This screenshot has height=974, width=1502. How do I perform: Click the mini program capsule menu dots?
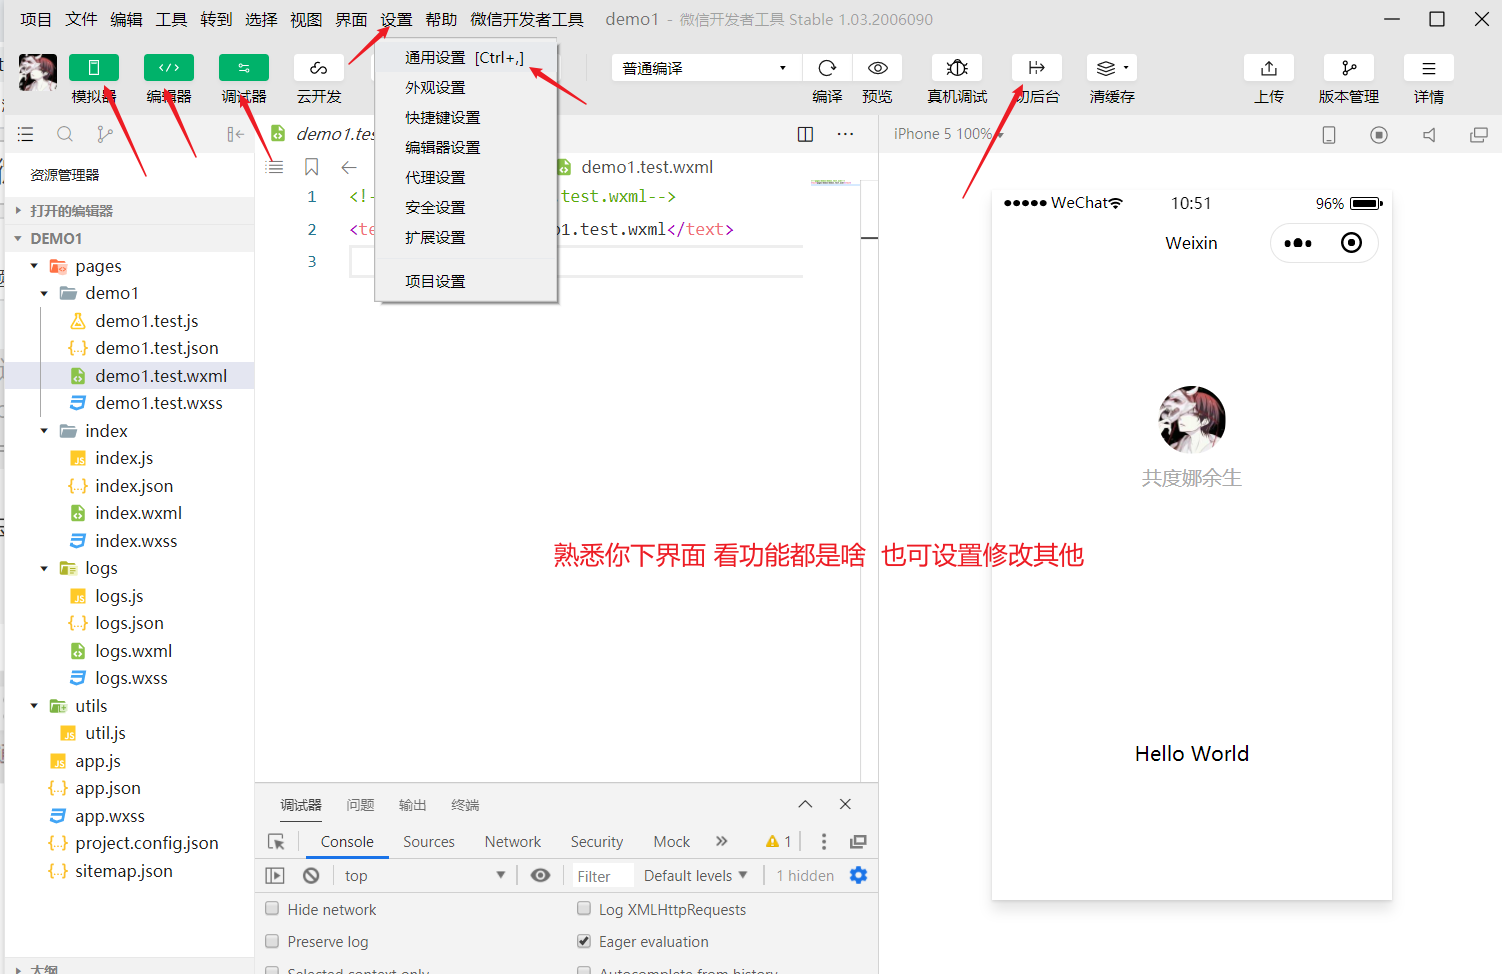[x=1298, y=243]
